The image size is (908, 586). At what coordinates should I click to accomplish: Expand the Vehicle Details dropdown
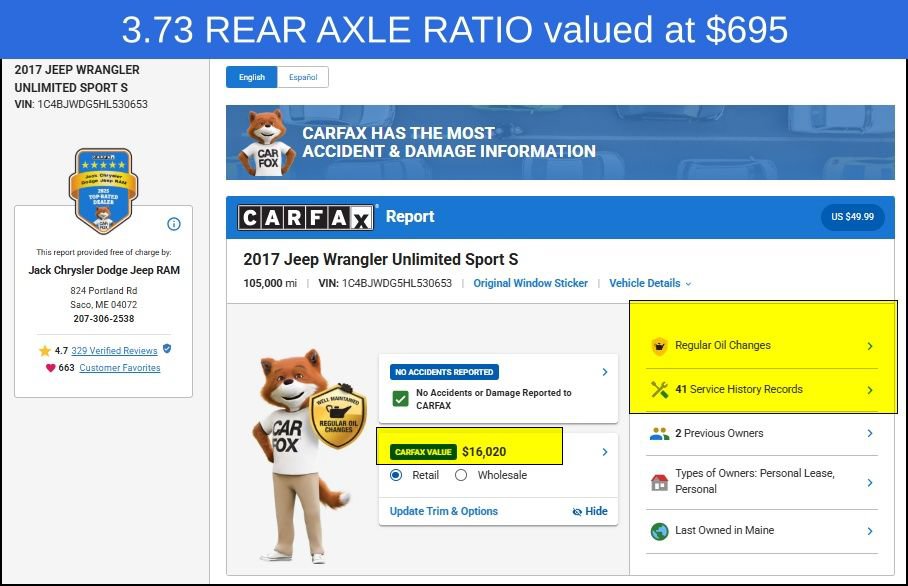pyautogui.click(x=650, y=283)
